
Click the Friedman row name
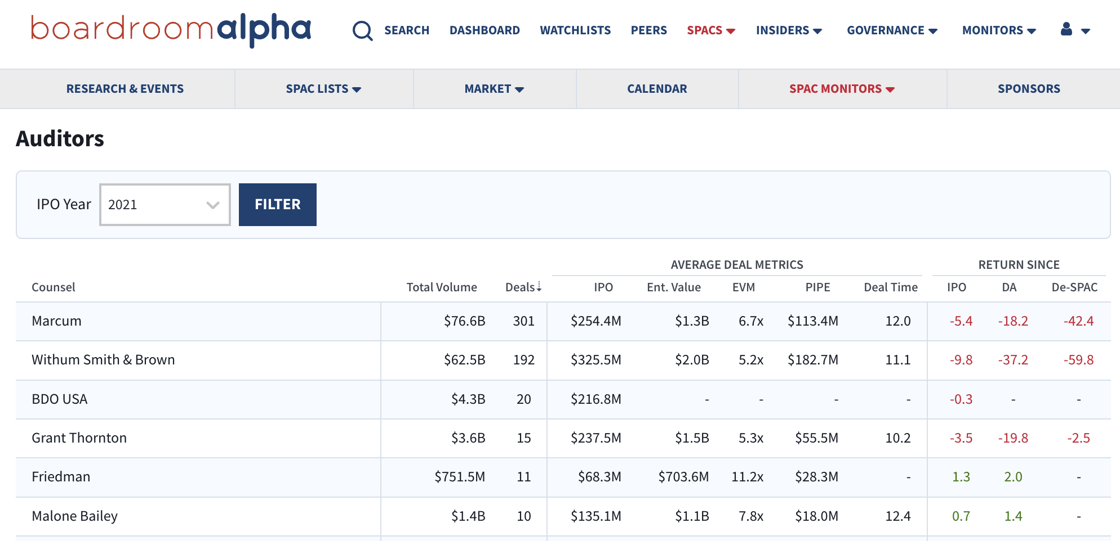pyautogui.click(x=61, y=477)
